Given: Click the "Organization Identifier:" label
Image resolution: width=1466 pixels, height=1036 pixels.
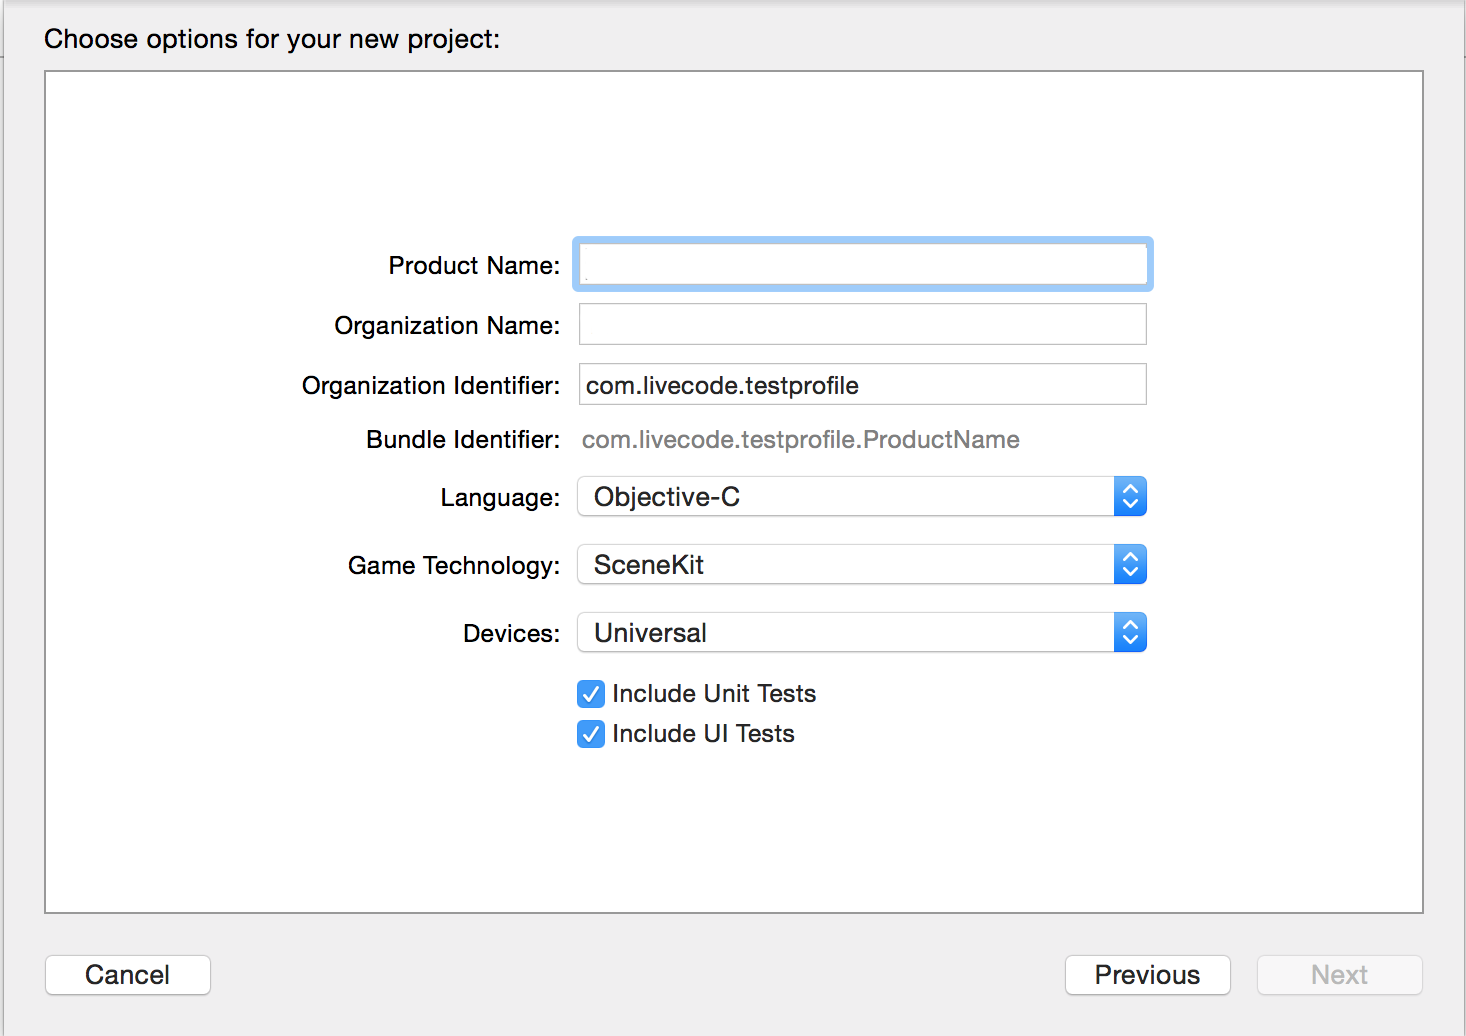Looking at the screenshot, I should [431, 386].
